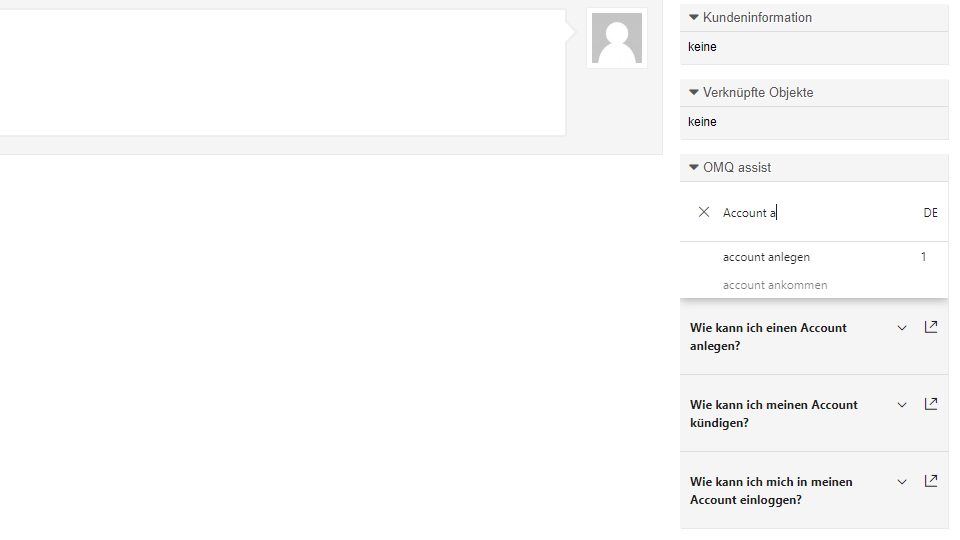Click into the 'Account a' search field
The width and height of the screenshot is (960, 540).
point(817,212)
